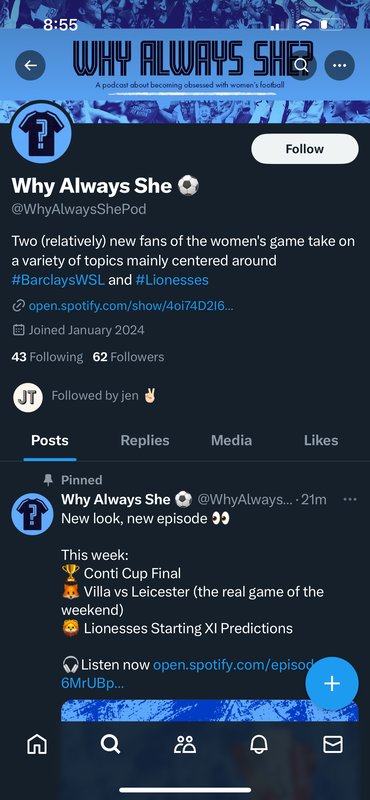
Task: Follow the Why Always She account
Action: point(305,149)
